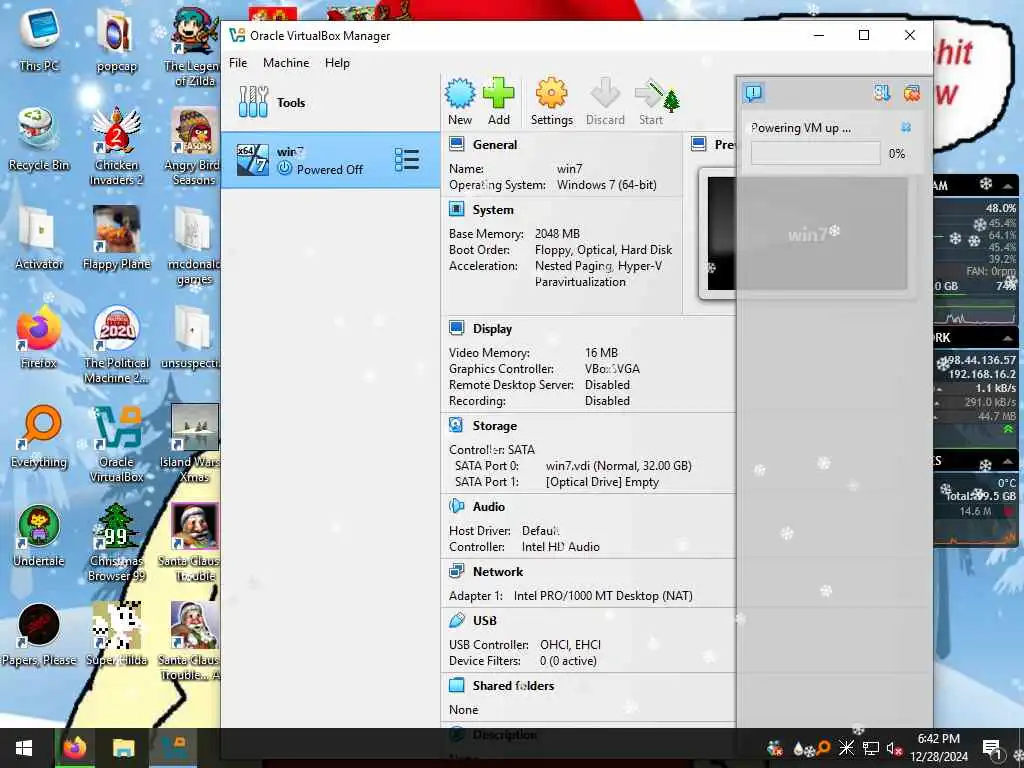Viewport: 1024px width, 768px height.
Task: Open the Flappy Plane desktop shortcut
Action: 116,238
